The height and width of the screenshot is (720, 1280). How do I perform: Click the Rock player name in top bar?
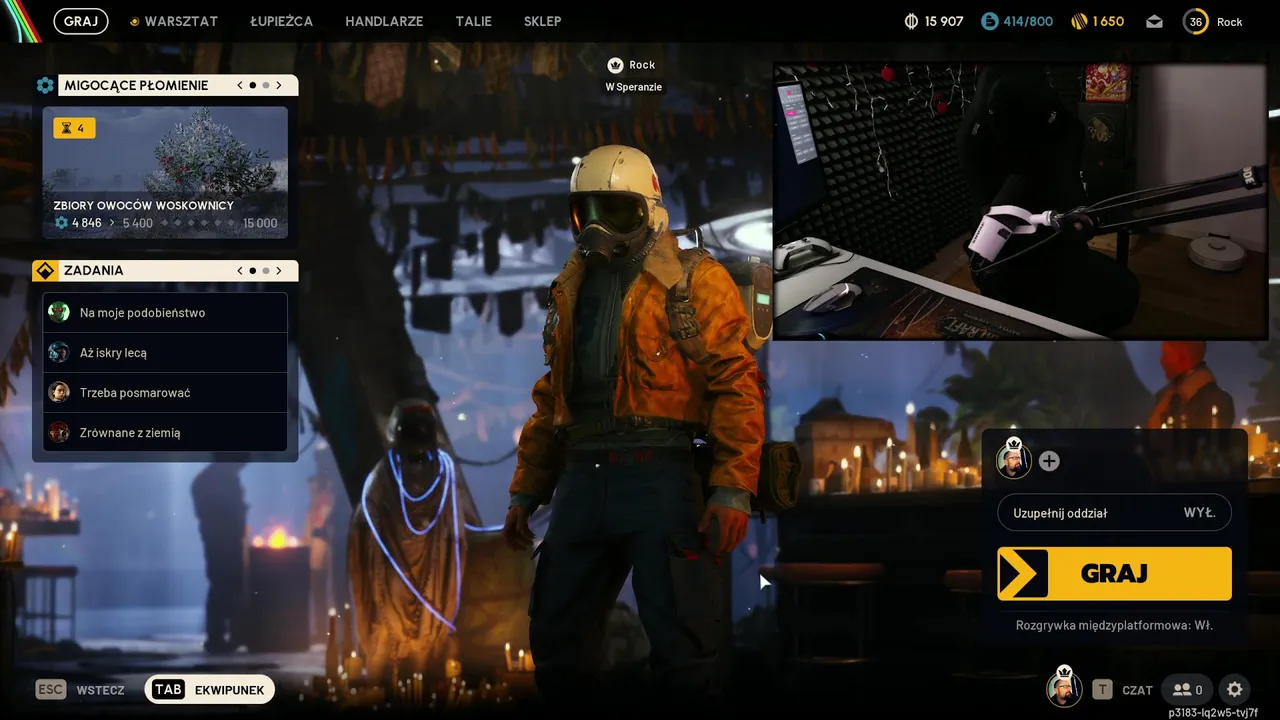point(1229,22)
